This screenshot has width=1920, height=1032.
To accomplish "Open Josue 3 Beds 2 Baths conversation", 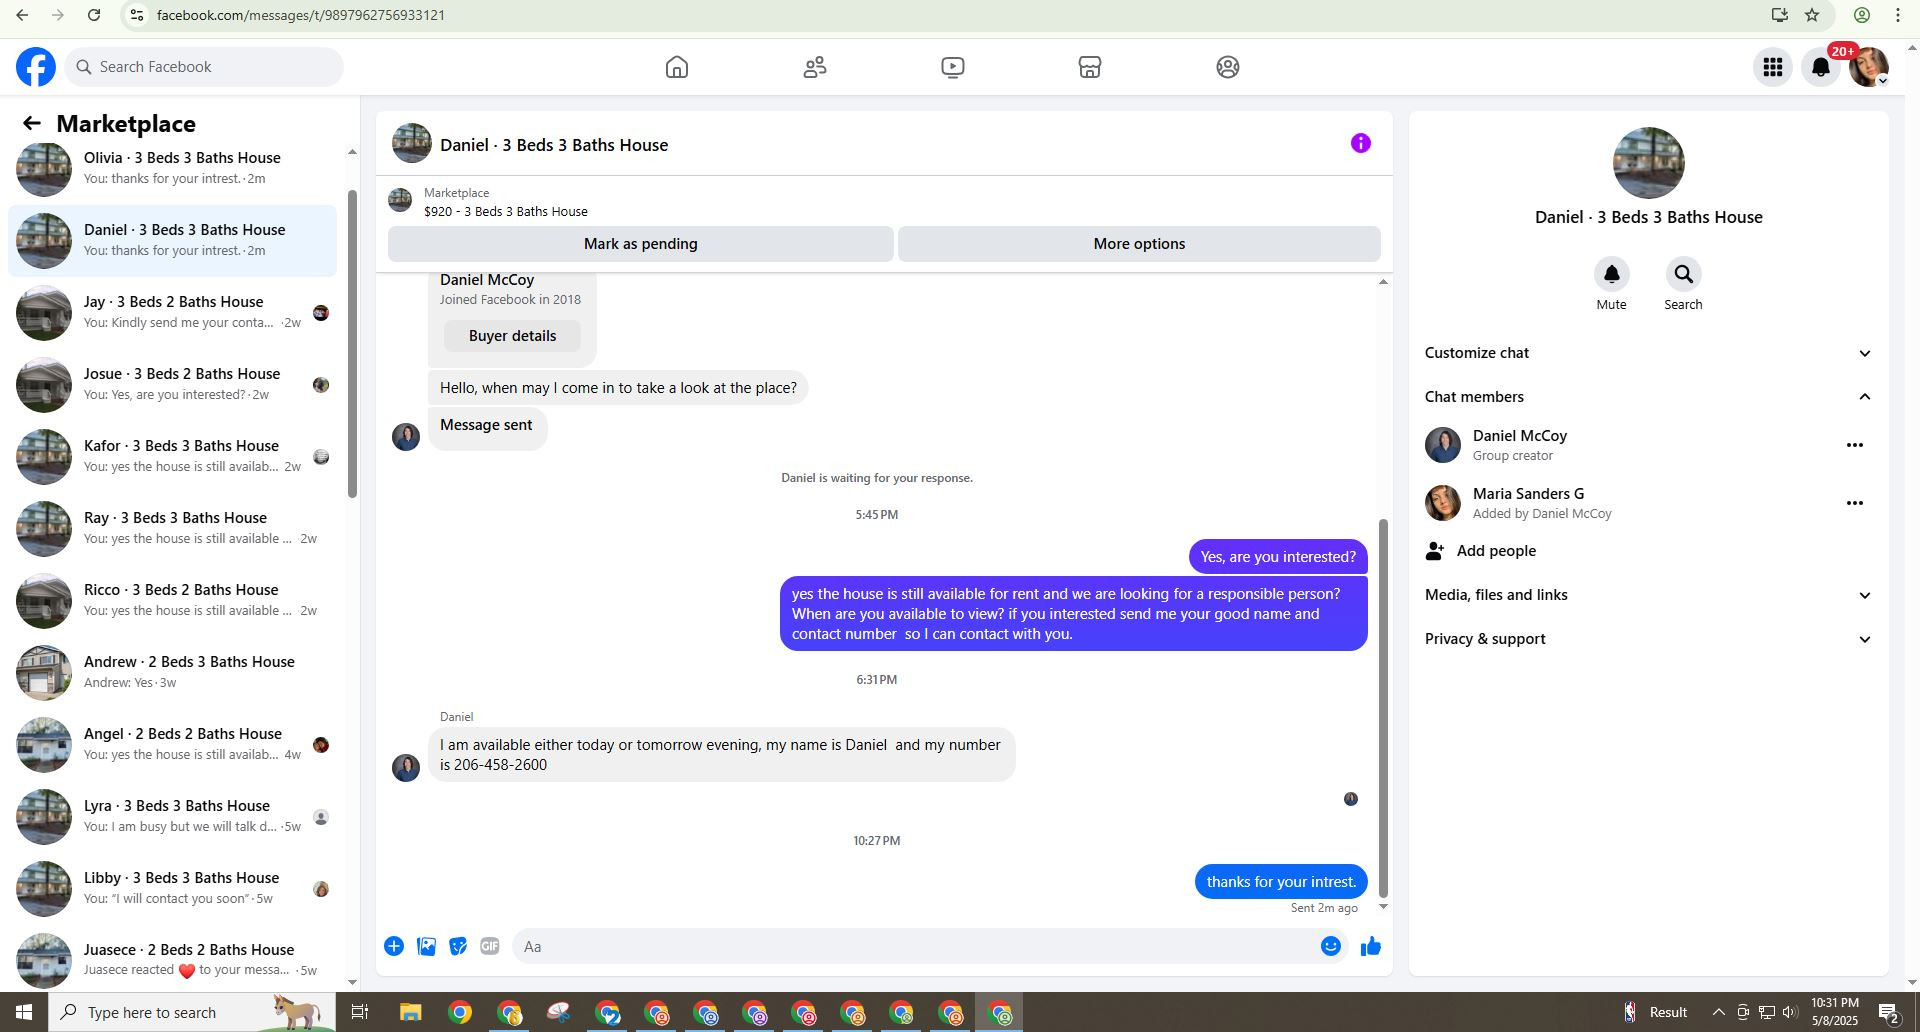I will click(x=172, y=384).
